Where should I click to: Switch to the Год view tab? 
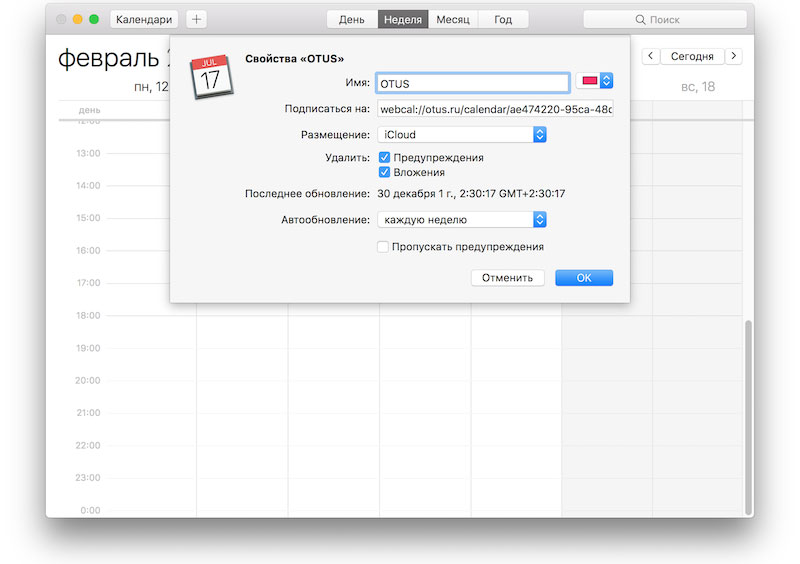(x=503, y=19)
